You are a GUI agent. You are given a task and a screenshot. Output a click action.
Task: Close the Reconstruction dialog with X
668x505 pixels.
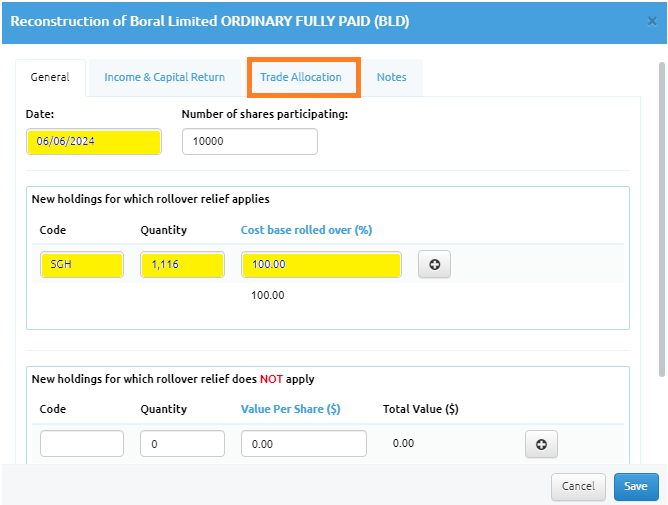pos(652,21)
